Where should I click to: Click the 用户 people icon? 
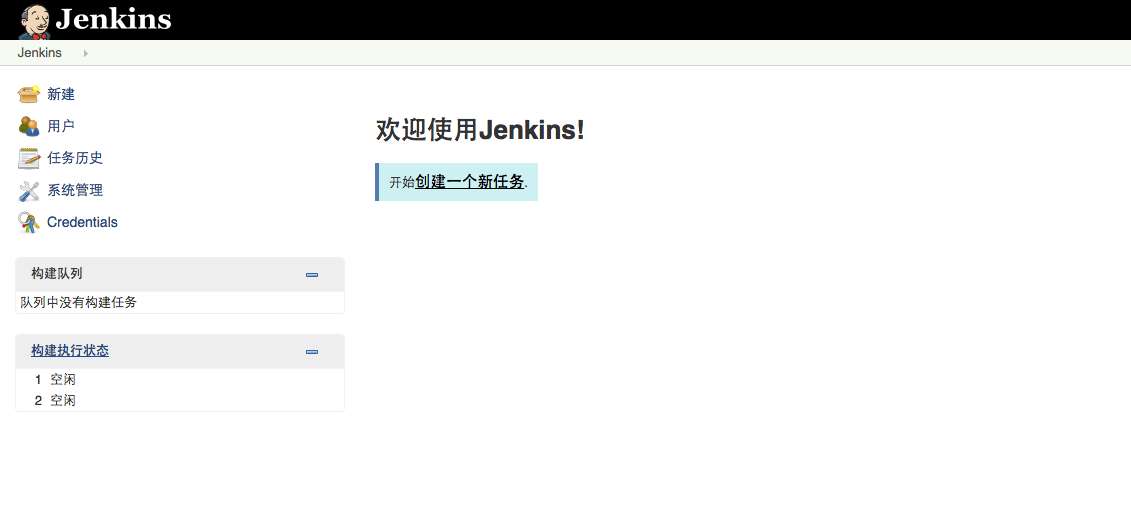29,126
